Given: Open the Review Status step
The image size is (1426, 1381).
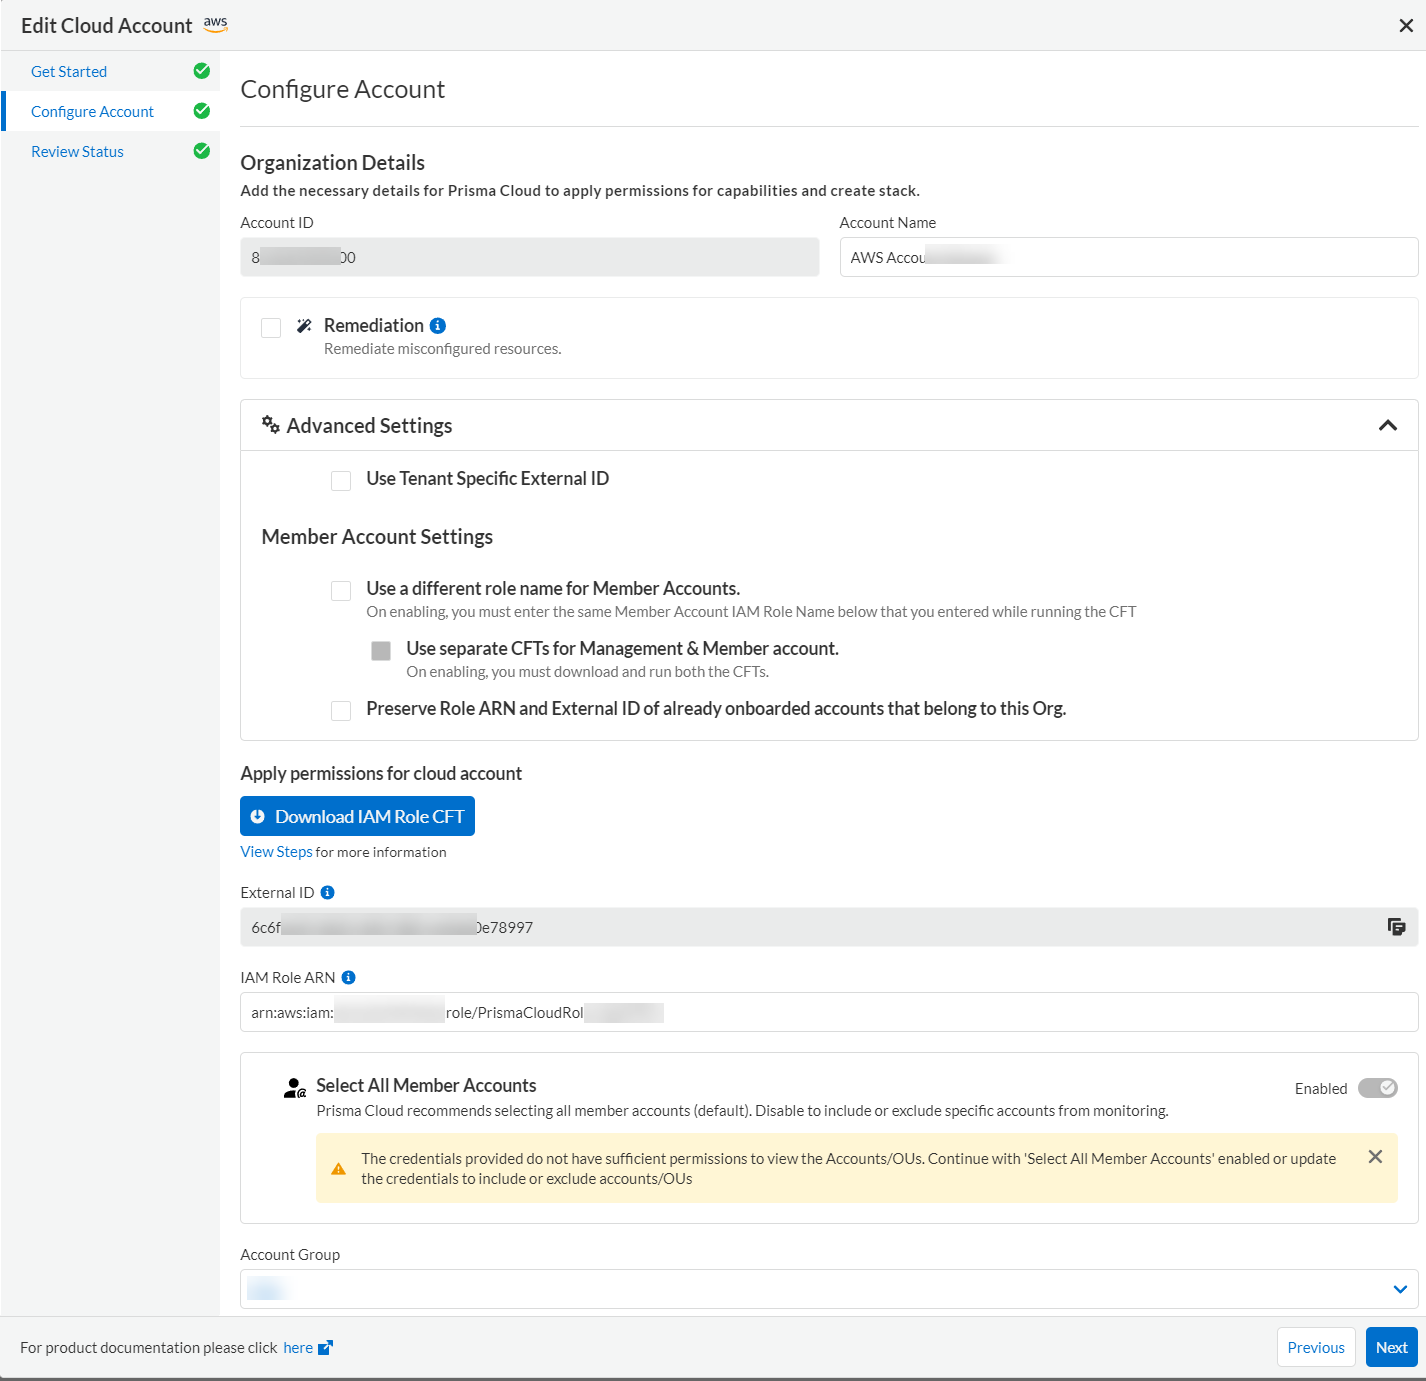Looking at the screenshot, I should coord(77,151).
